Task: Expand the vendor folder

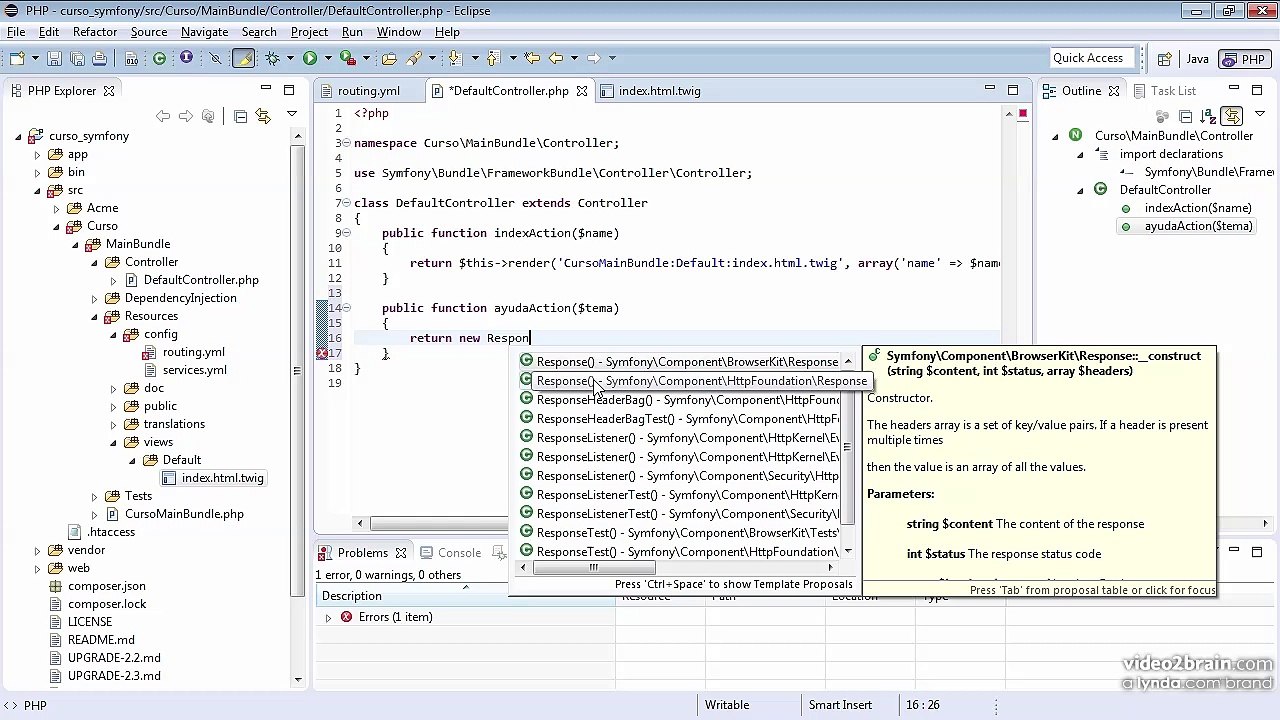Action: tap(37, 550)
